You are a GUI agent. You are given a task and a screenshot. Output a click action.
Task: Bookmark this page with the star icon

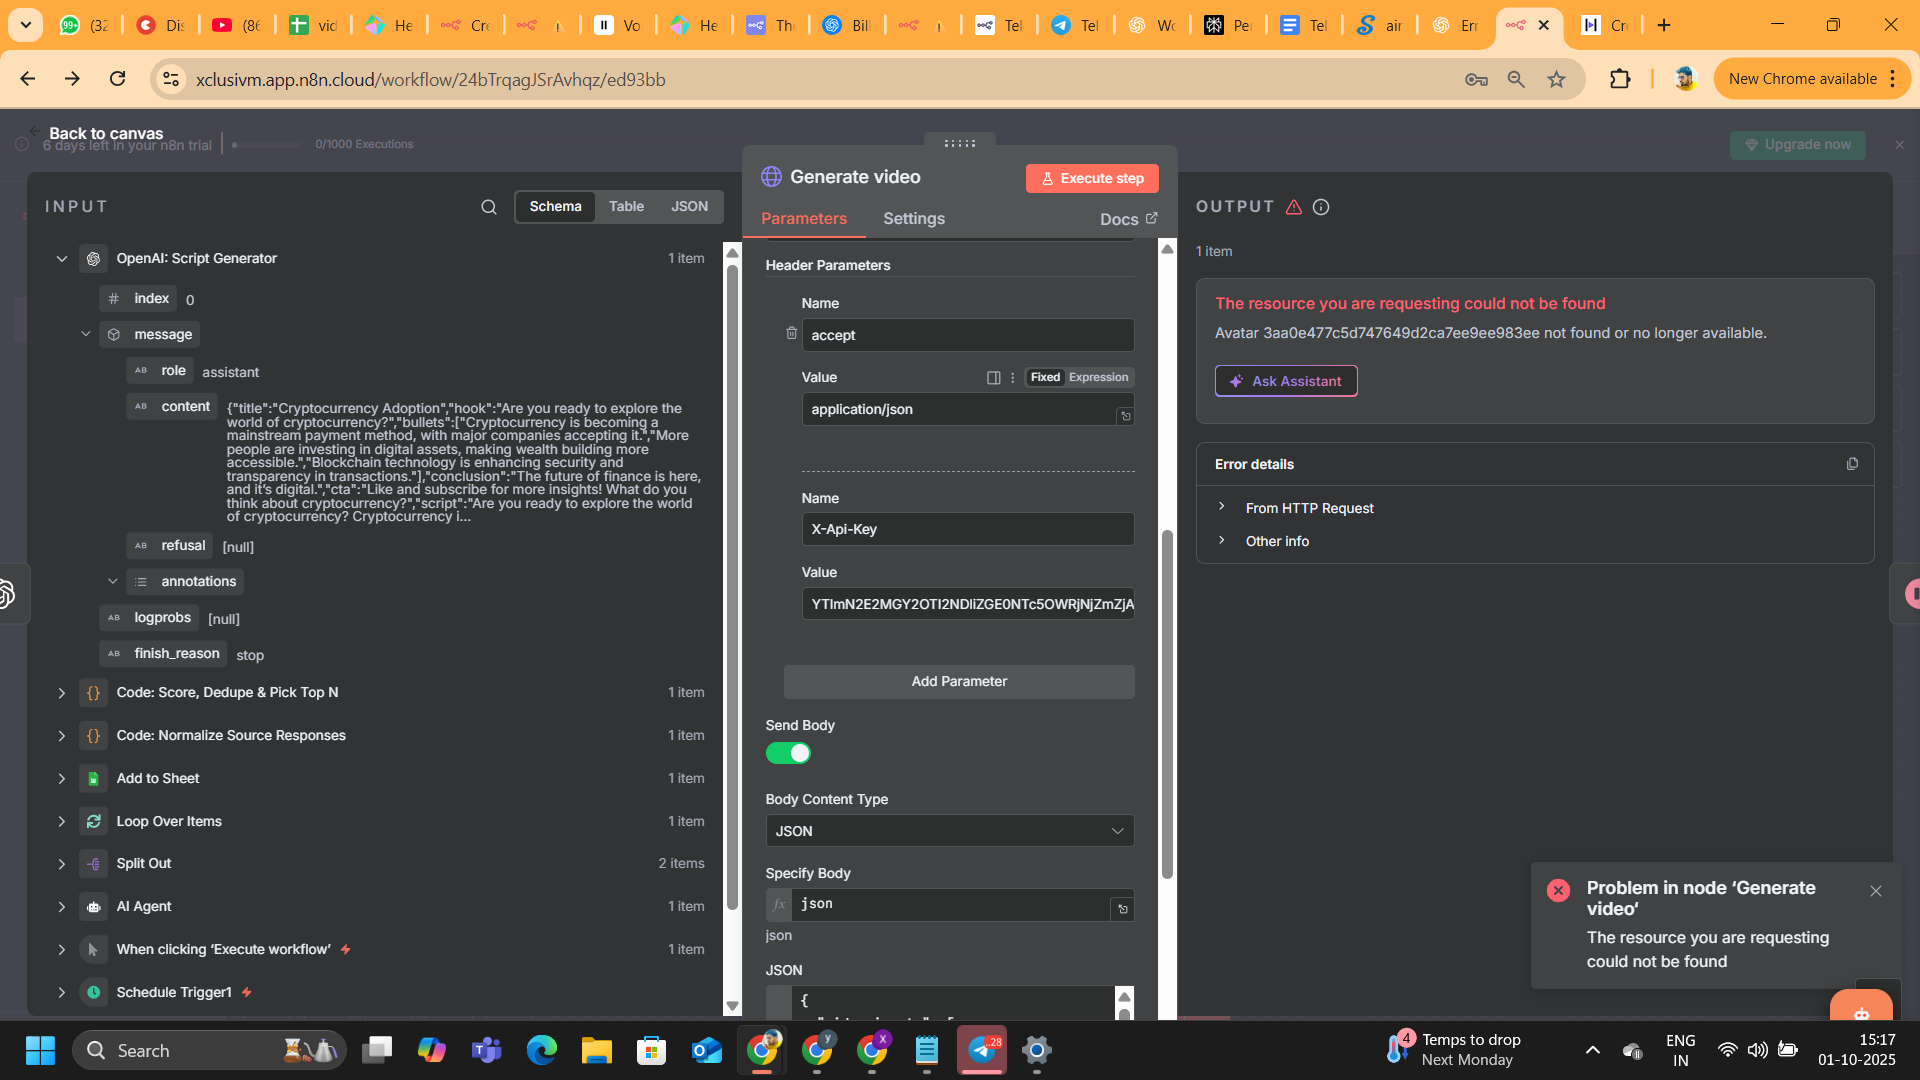[x=1556, y=79]
